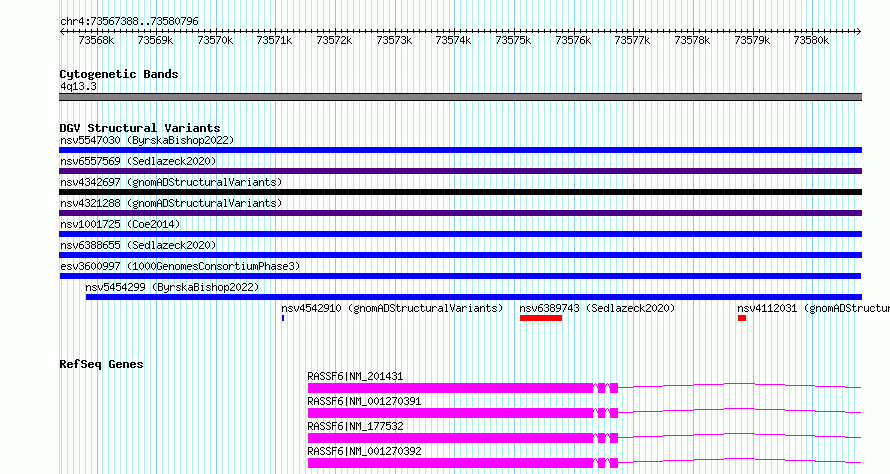Click the grey 4q13.3 cytogenetic band bar

click(x=460, y=97)
